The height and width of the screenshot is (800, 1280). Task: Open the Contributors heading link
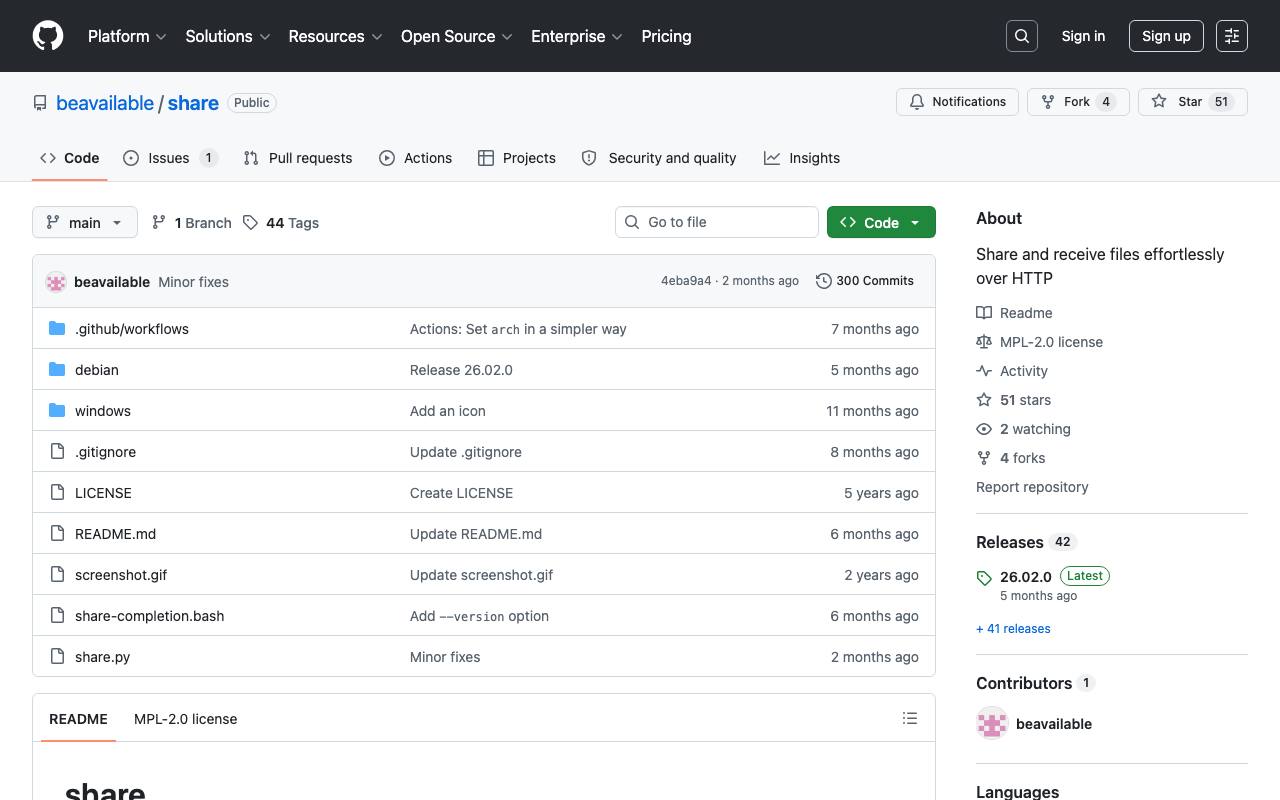pyautogui.click(x=1036, y=683)
